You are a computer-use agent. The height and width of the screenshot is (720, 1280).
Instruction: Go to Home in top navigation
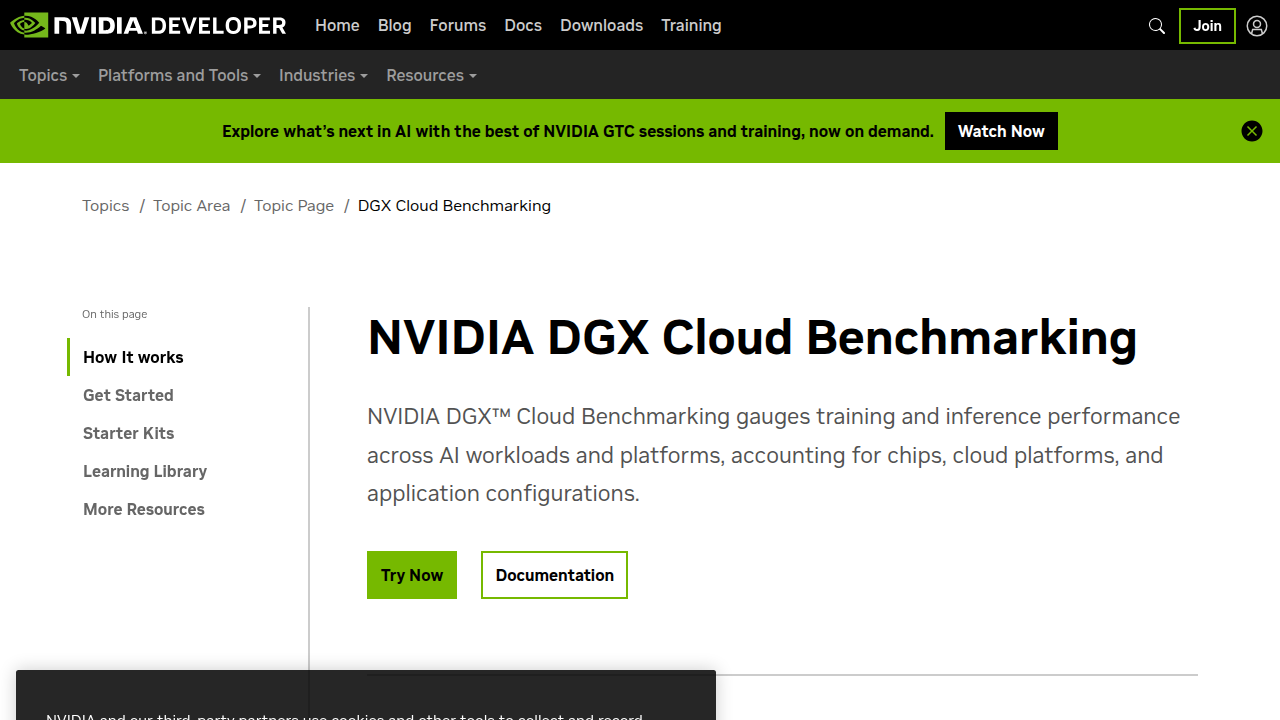337,25
